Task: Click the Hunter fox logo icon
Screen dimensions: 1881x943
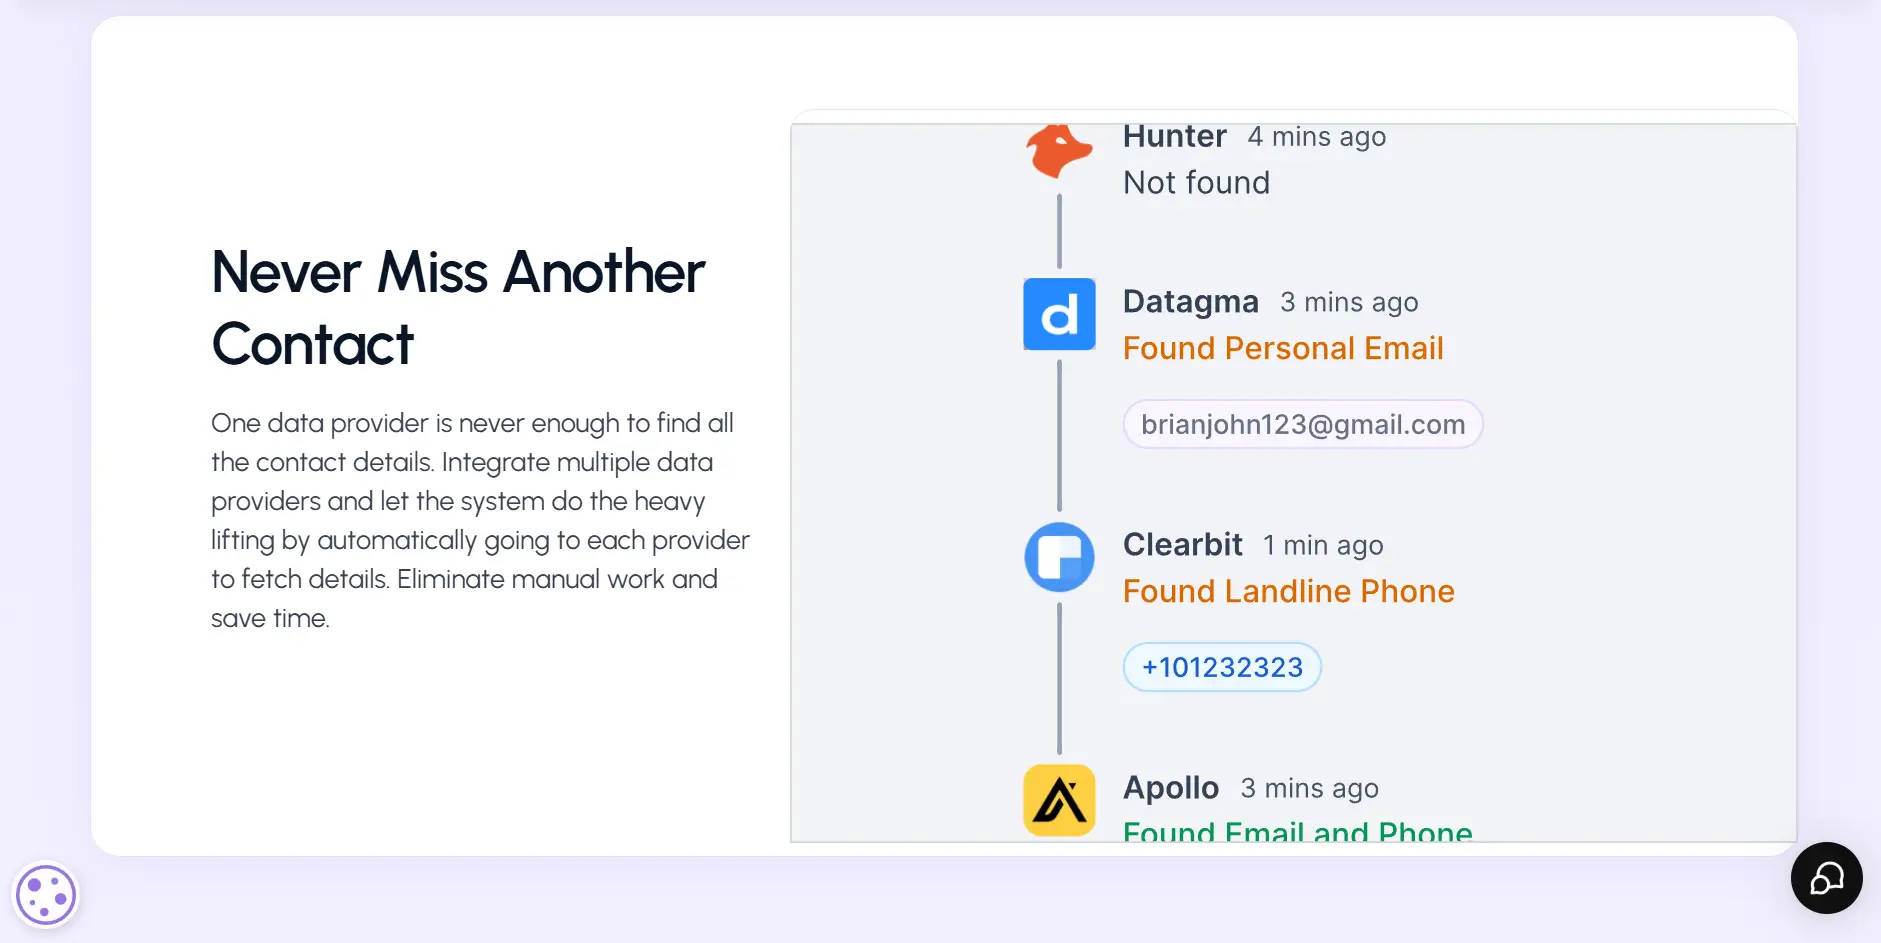Action: pos(1059,150)
